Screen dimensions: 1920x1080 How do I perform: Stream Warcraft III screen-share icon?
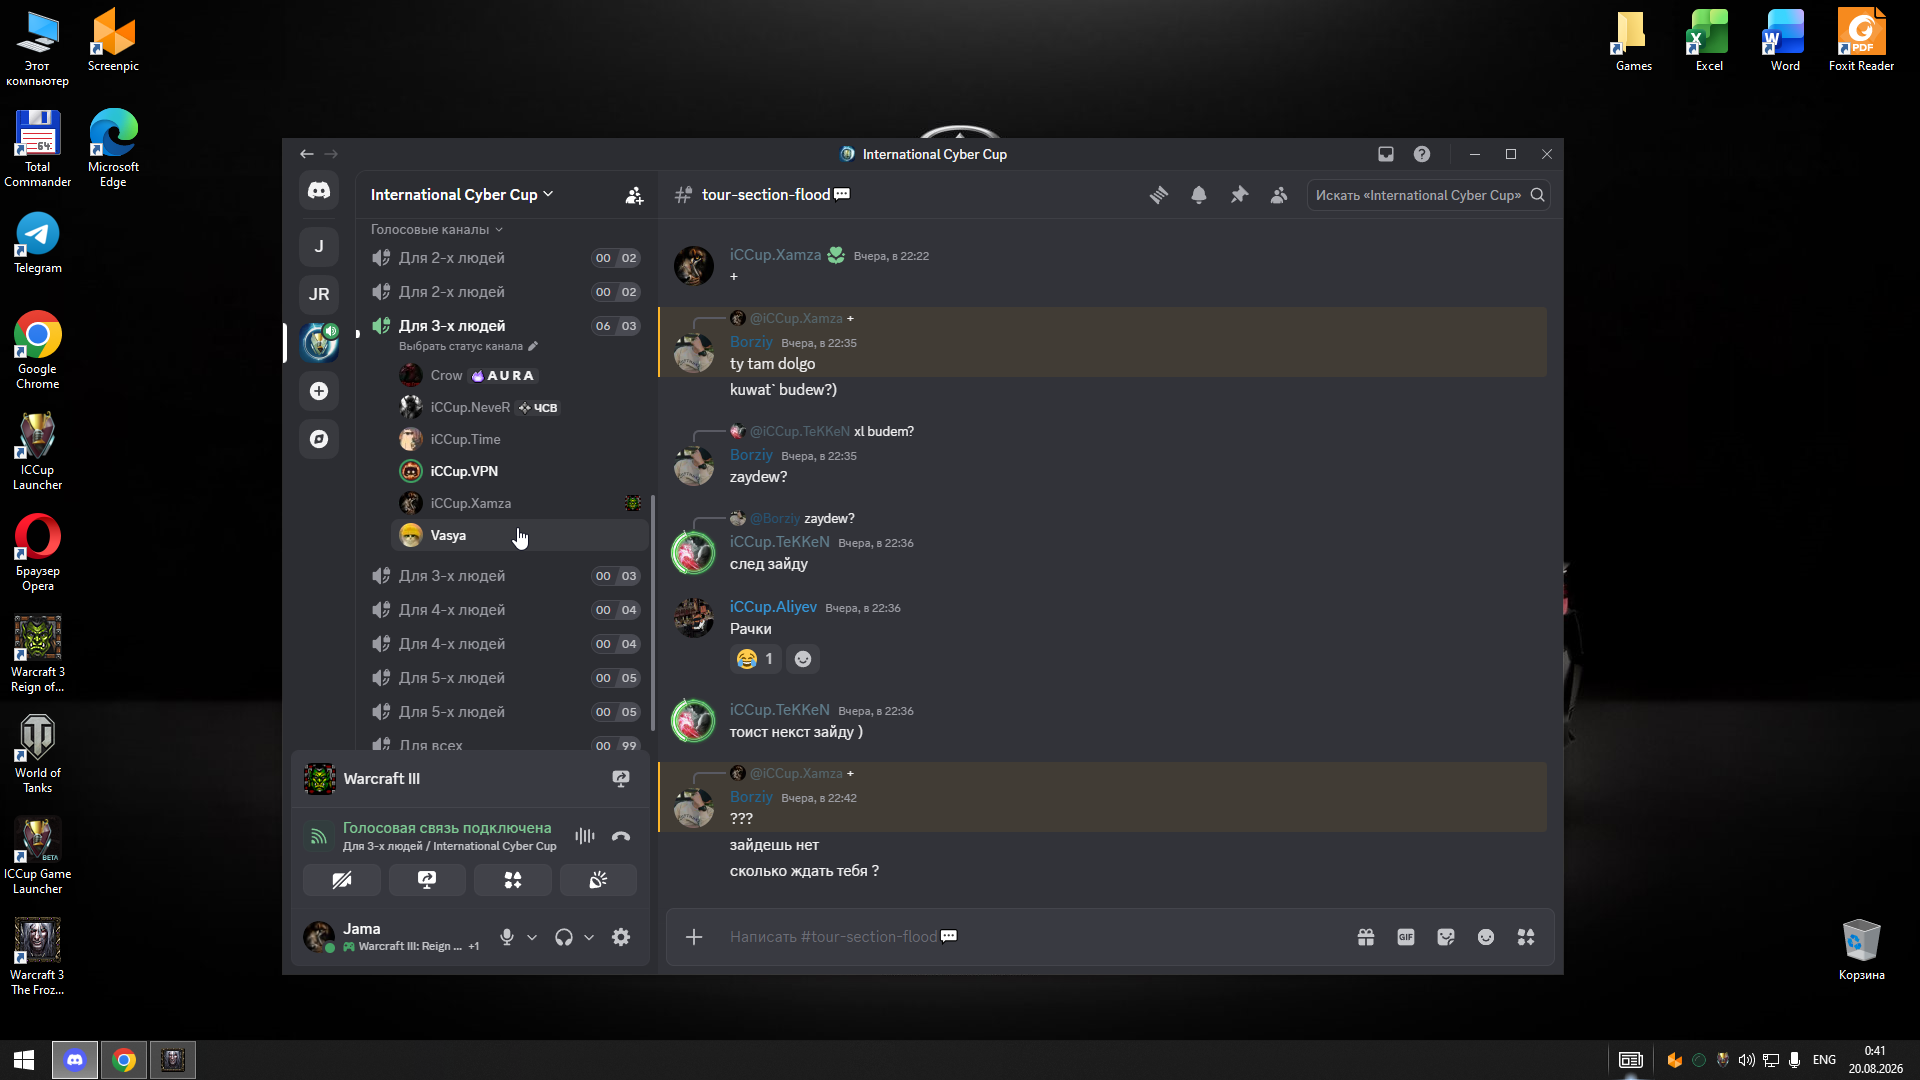[x=621, y=779]
